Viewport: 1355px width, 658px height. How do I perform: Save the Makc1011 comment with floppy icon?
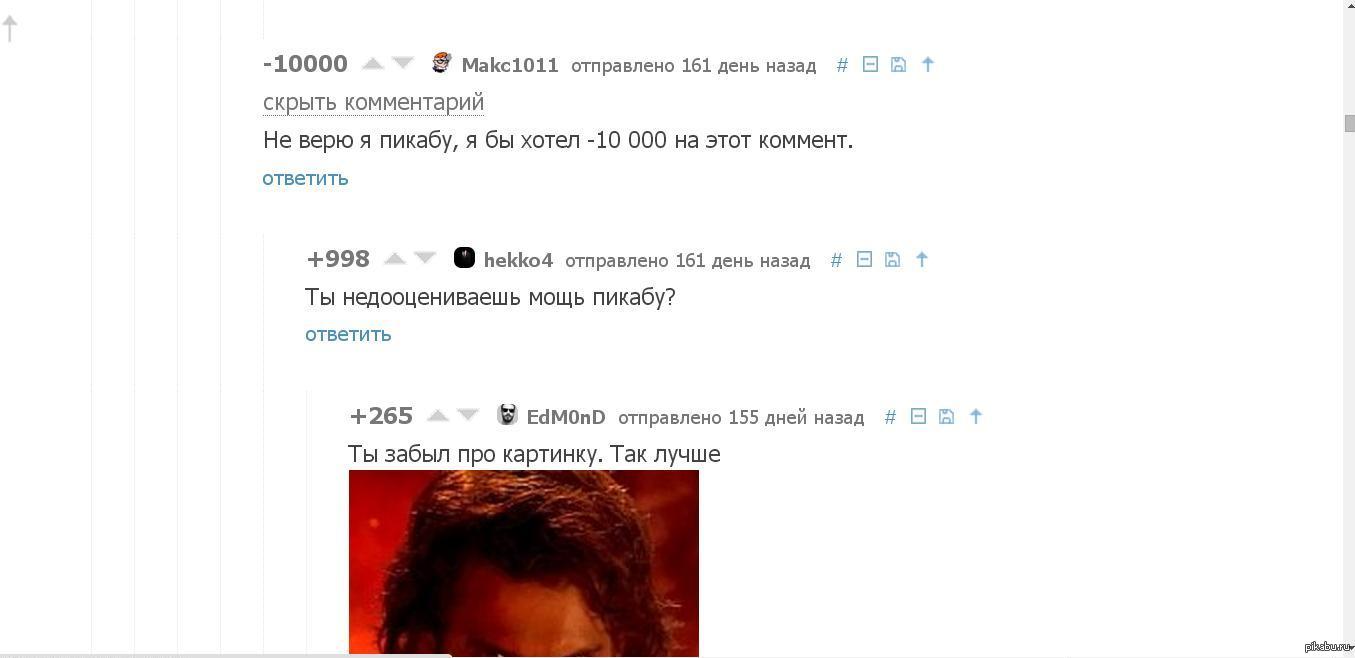(898, 64)
